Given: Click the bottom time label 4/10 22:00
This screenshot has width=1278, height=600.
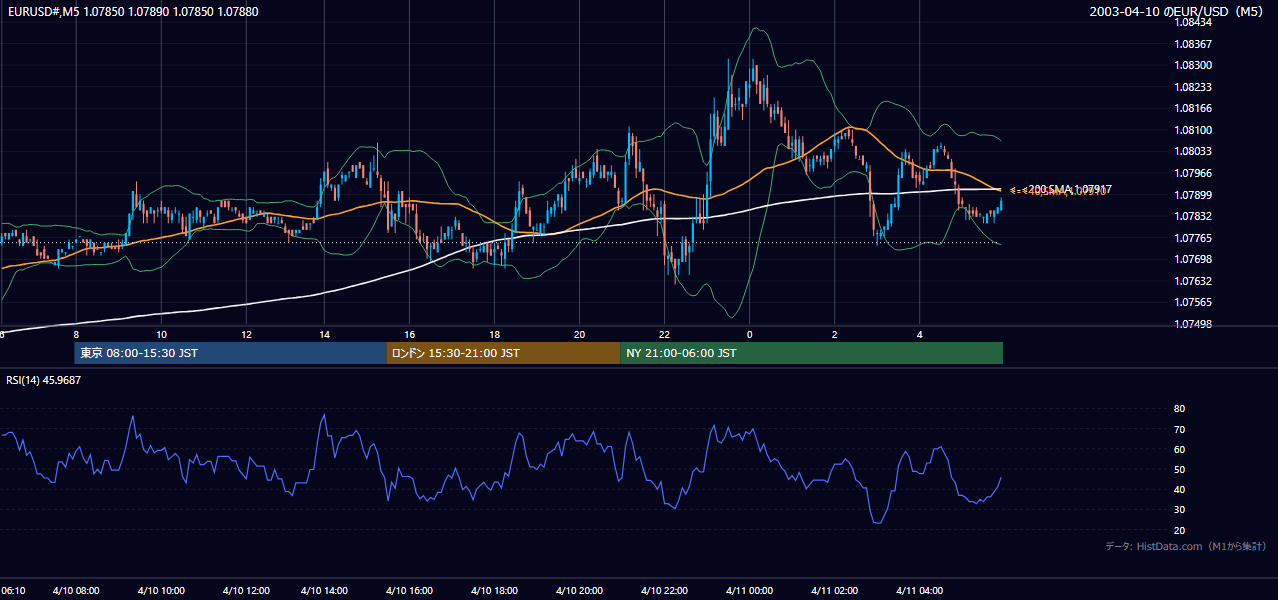Looking at the screenshot, I should coord(664,591).
